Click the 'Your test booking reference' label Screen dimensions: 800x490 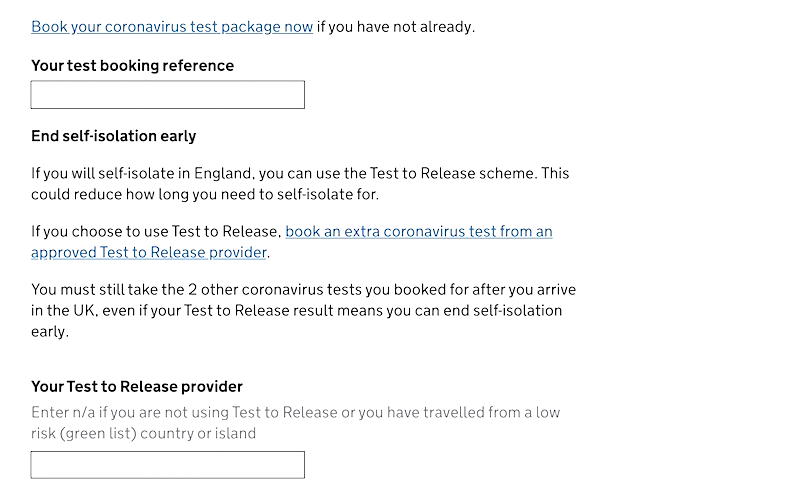[132, 66]
